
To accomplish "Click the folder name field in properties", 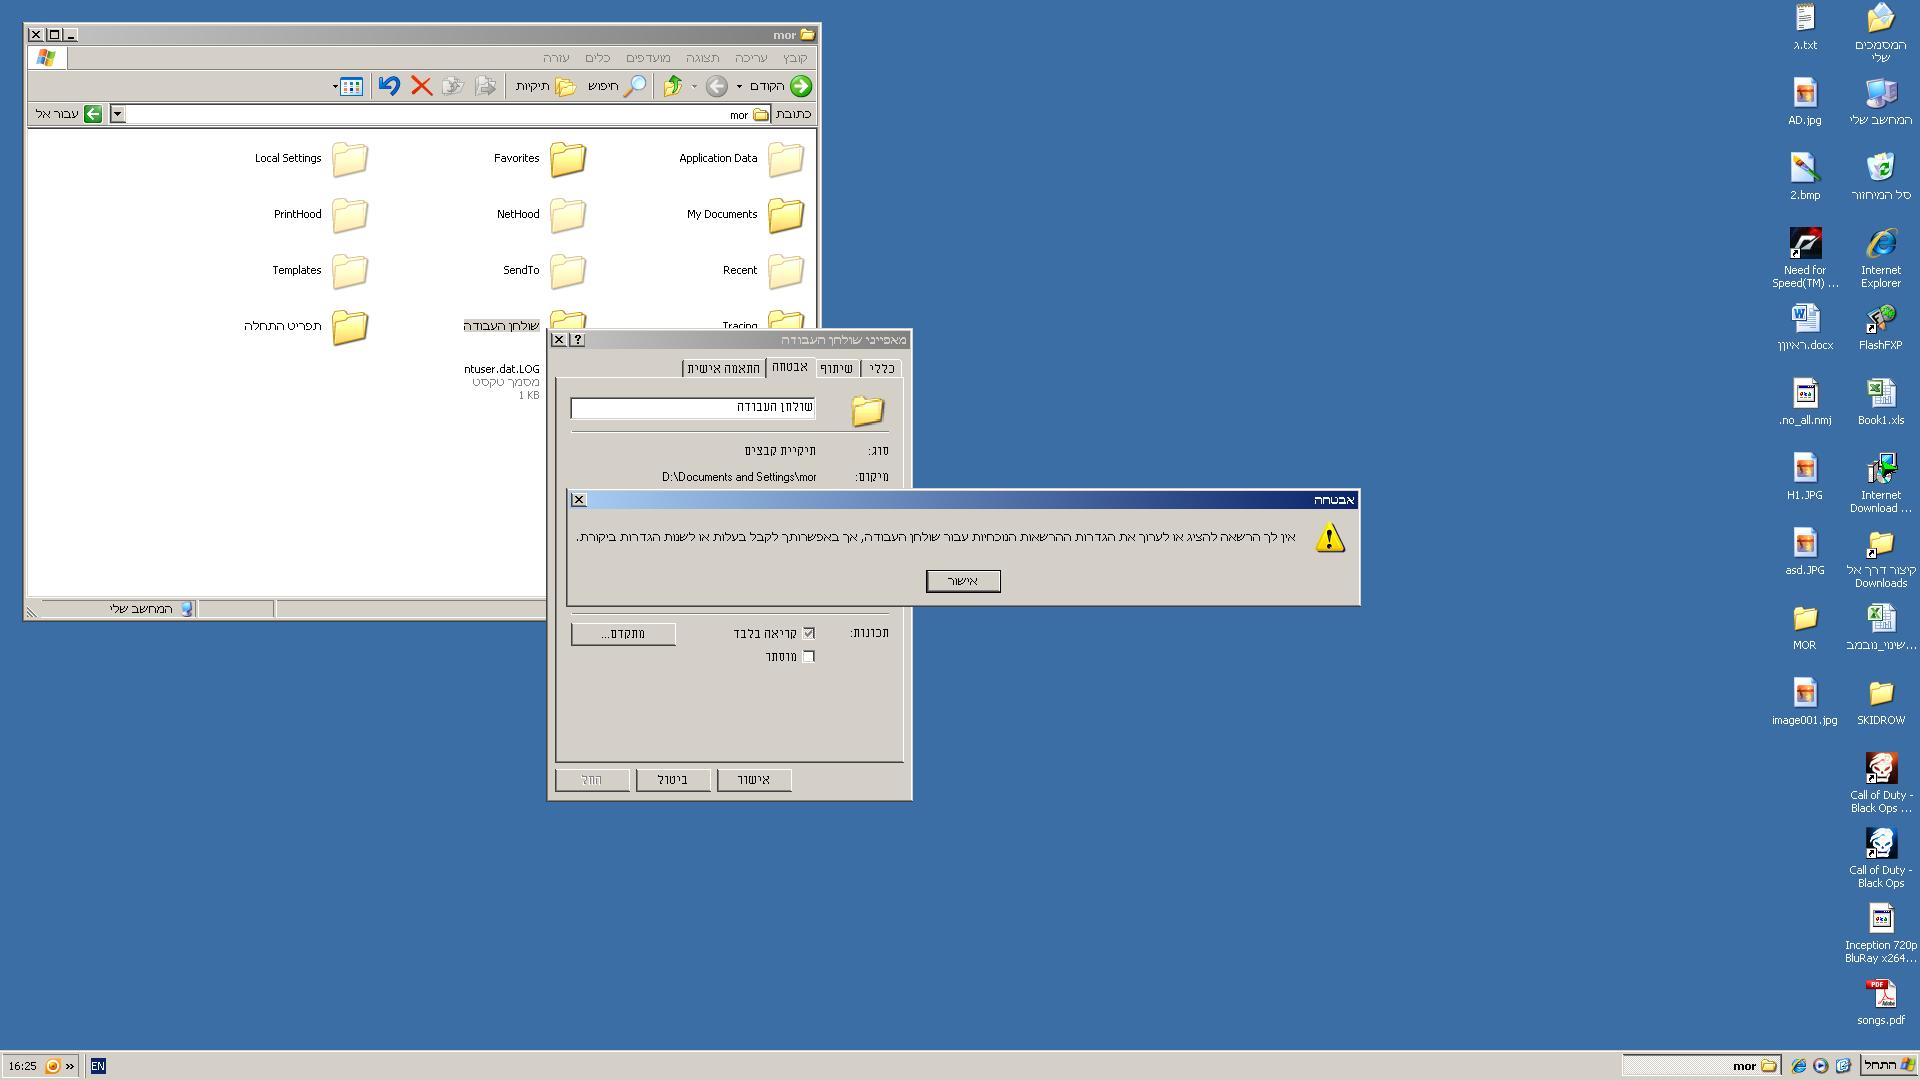I will (x=693, y=408).
